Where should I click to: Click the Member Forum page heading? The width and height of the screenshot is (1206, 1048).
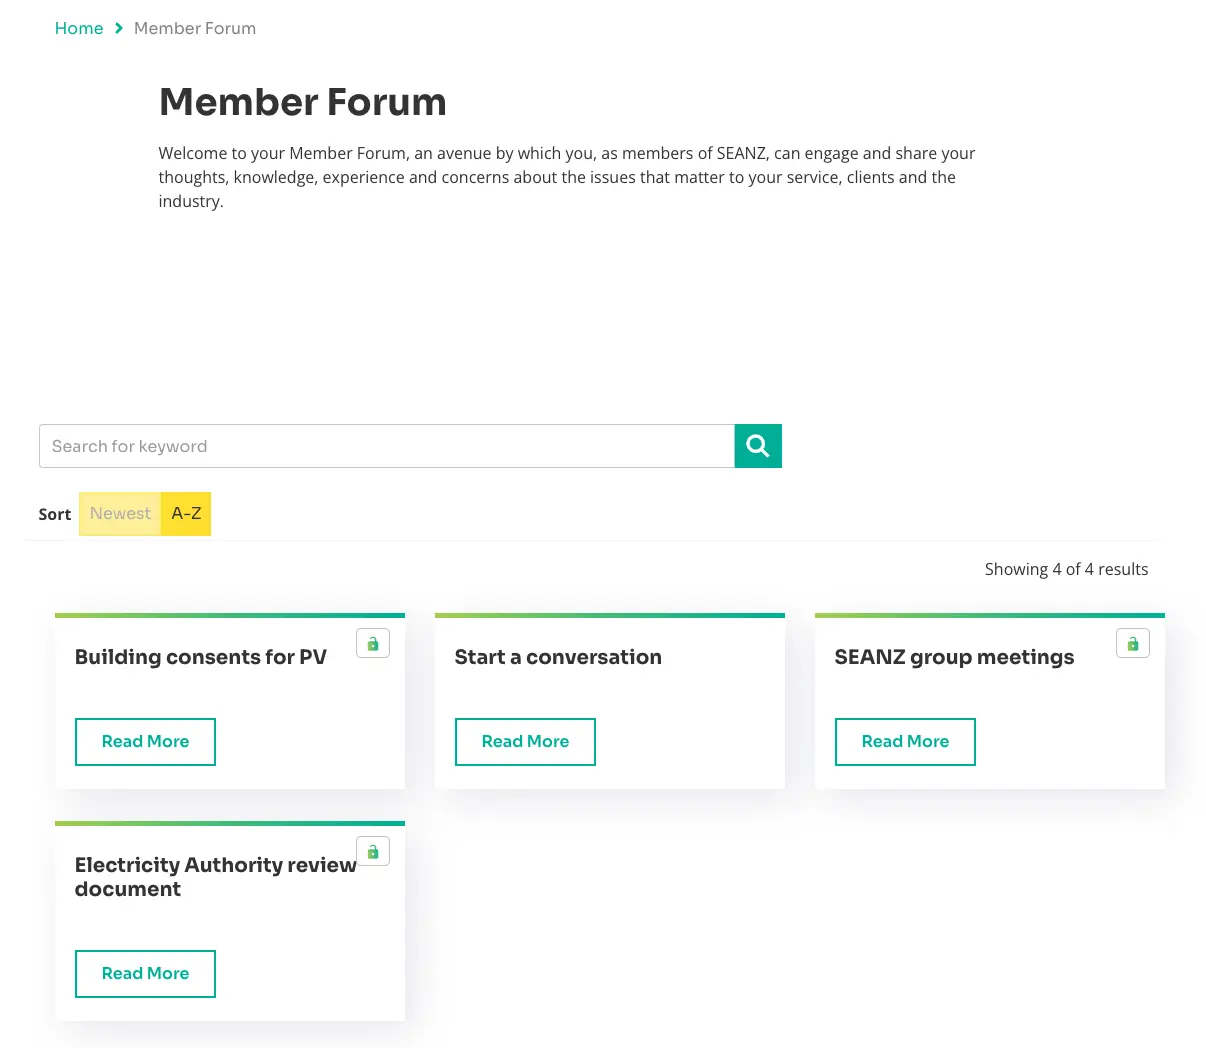[x=302, y=102]
